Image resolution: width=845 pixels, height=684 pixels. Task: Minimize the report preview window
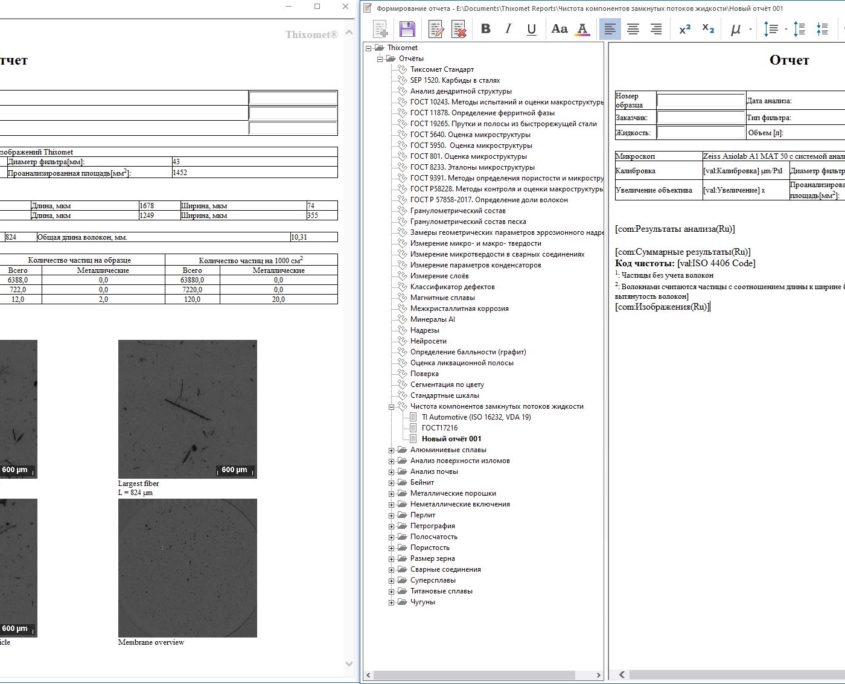pyautogui.click(x=289, y=6)
